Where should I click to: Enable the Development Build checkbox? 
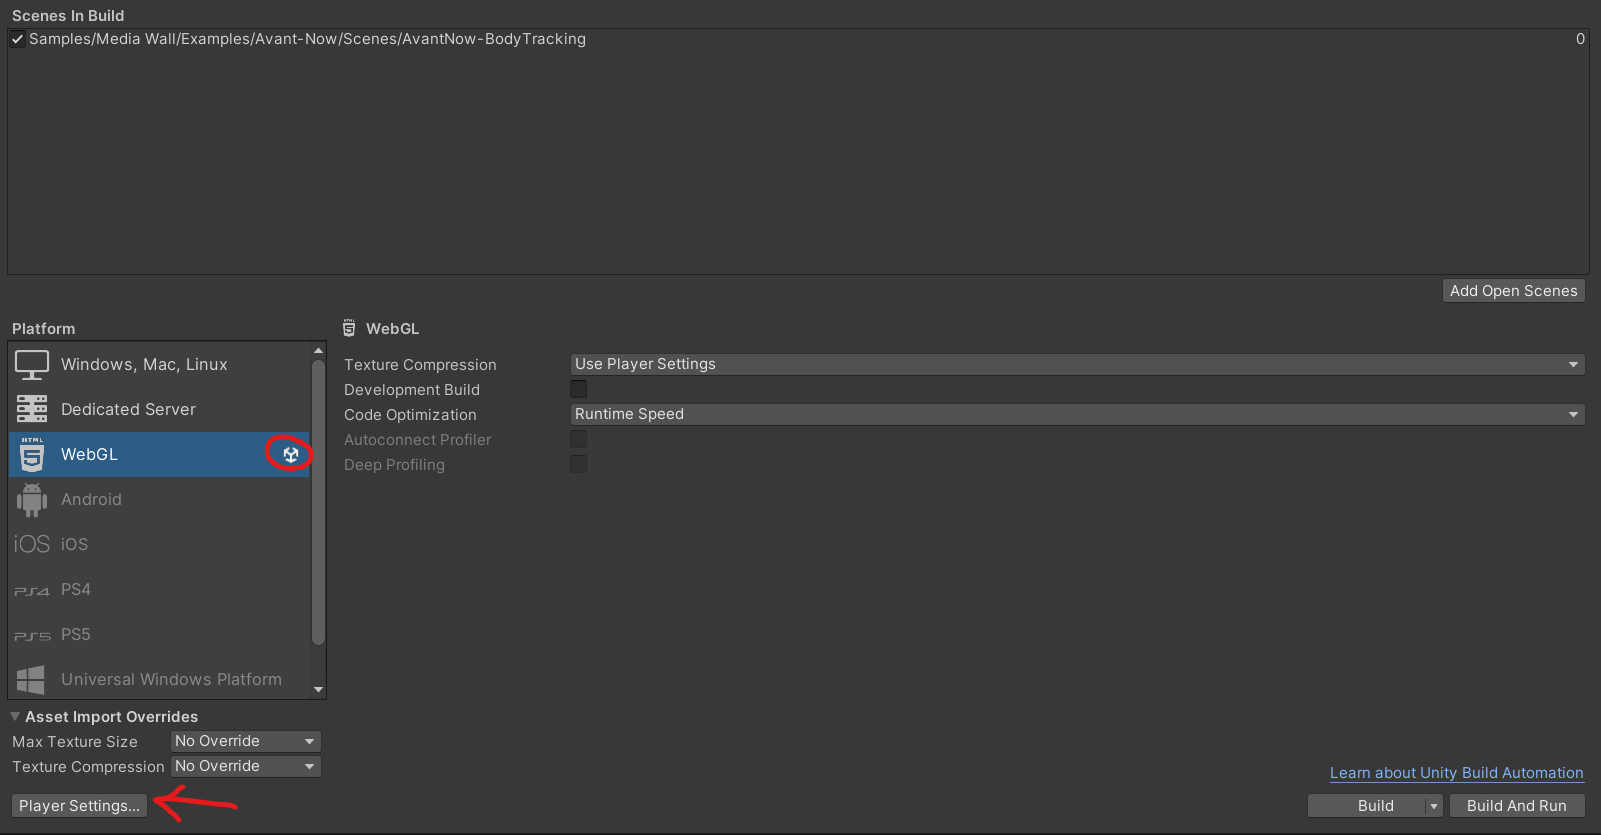pos(579,389)
